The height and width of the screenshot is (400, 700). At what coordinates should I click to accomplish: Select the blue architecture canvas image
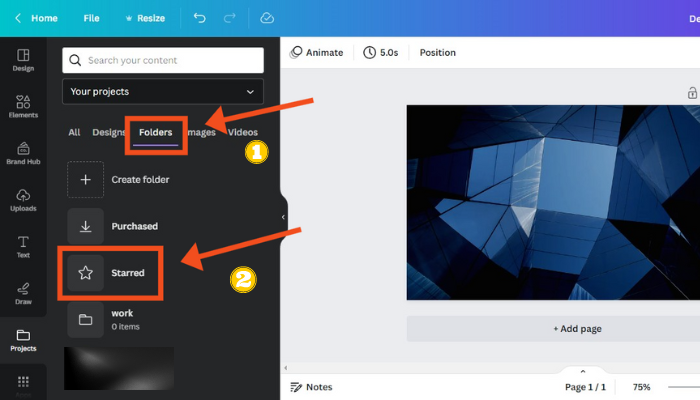(553, 203)
